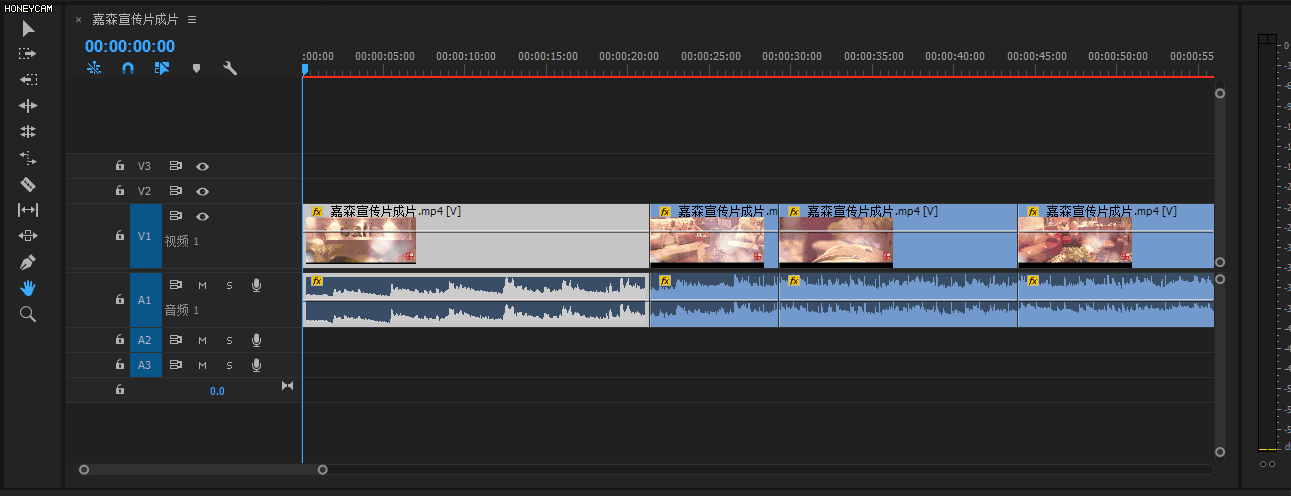The height and width of the screenshot is (496, 1291).
Task: Solo the A2 audio track
Action: coord(229,340)
